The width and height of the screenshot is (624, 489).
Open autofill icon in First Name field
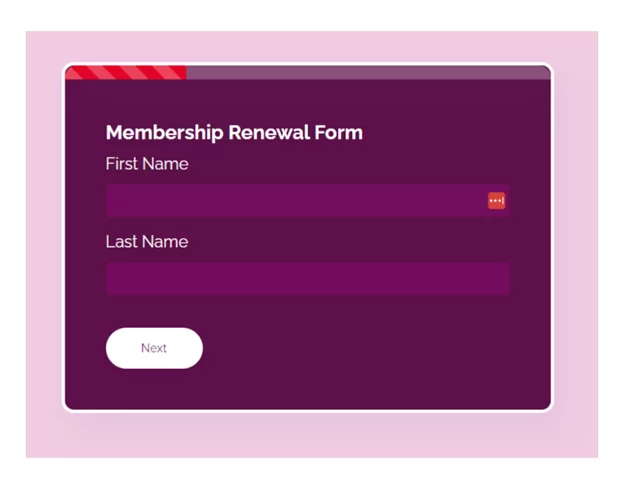[x=496, y=201]
